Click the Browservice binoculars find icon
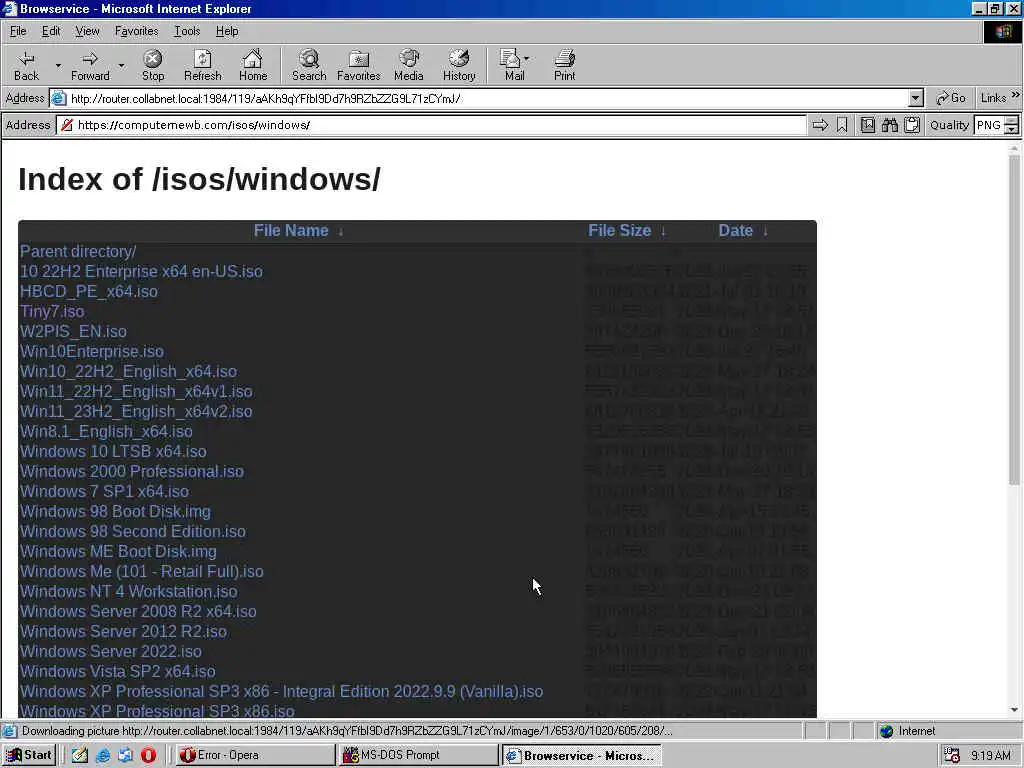The image size is (1024, 768). click(889, 125)
